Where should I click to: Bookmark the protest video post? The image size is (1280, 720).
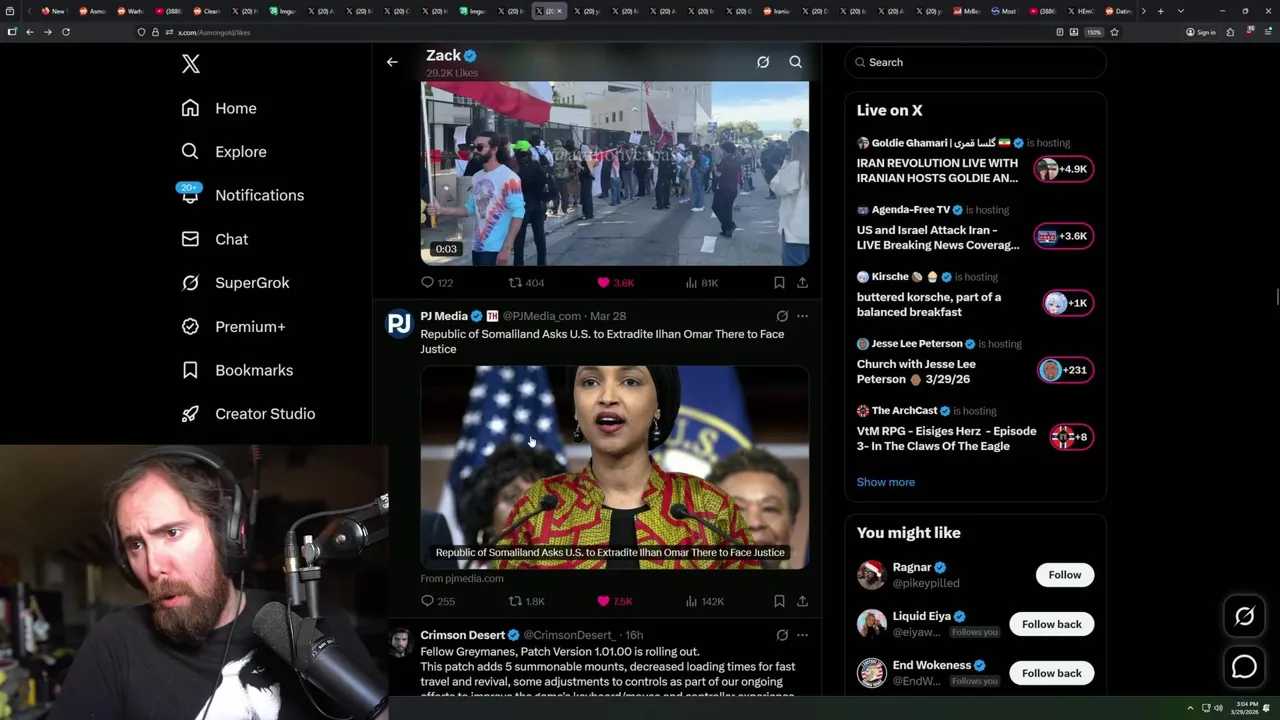(779, 283)
